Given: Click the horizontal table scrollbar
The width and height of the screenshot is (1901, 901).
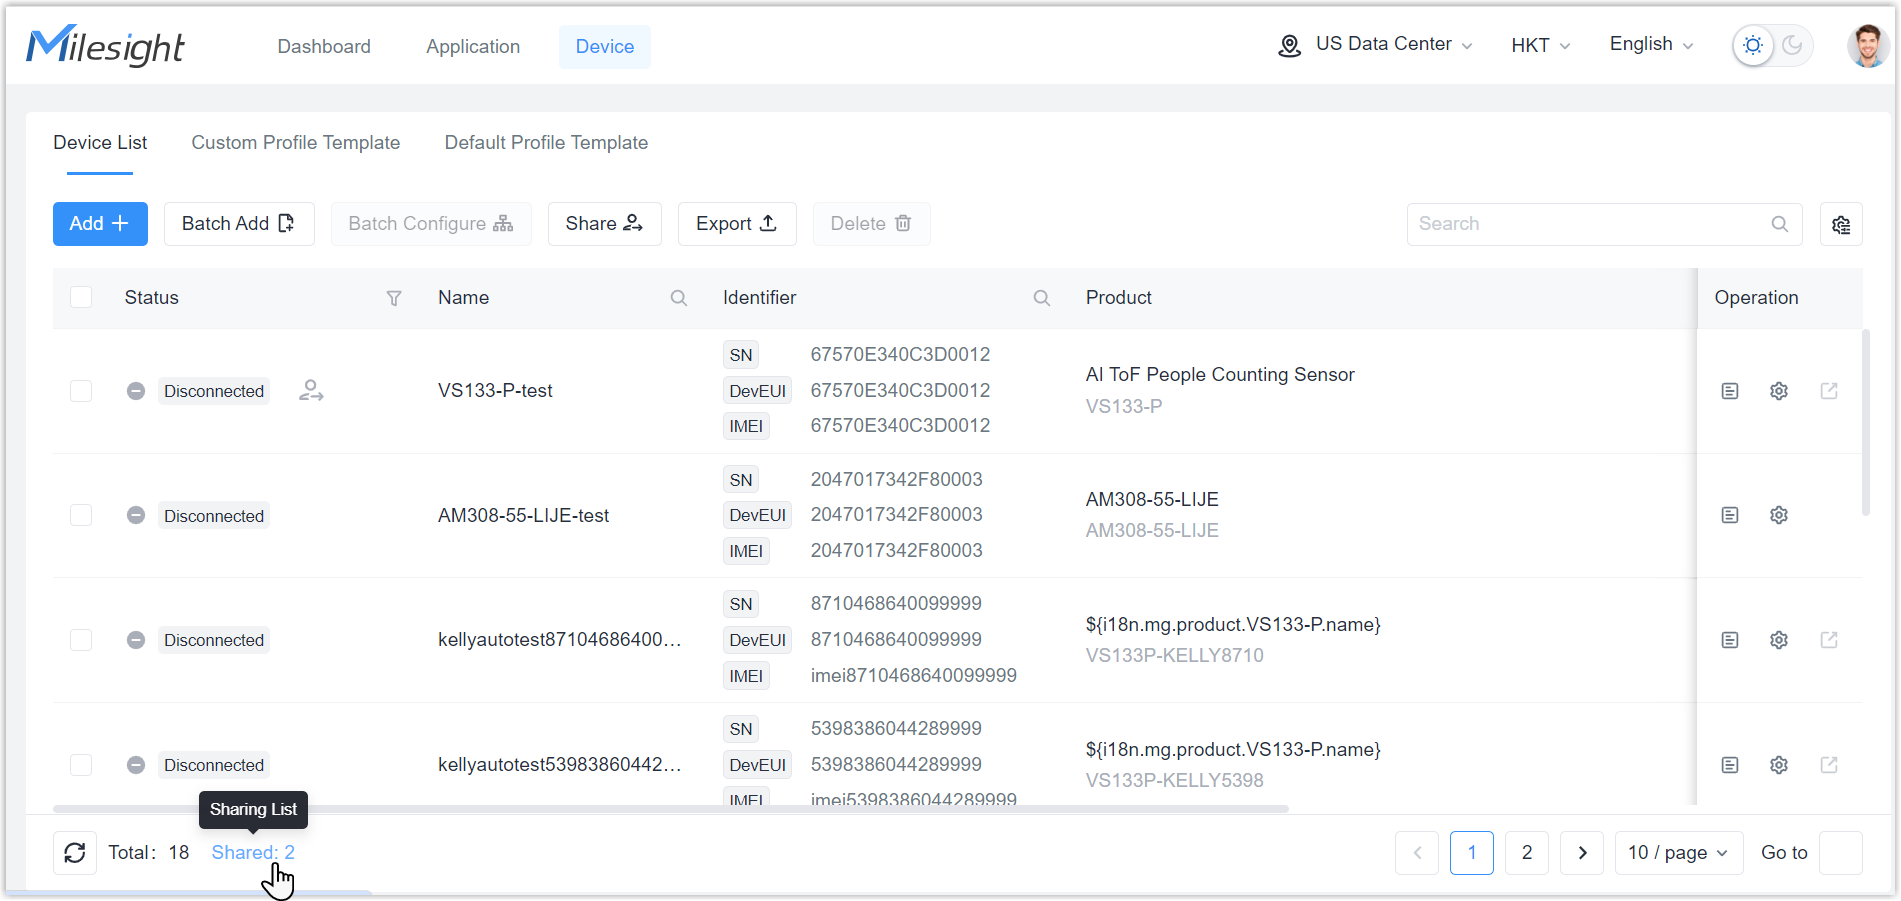Looking at the screenshot, I should point(671,808).
